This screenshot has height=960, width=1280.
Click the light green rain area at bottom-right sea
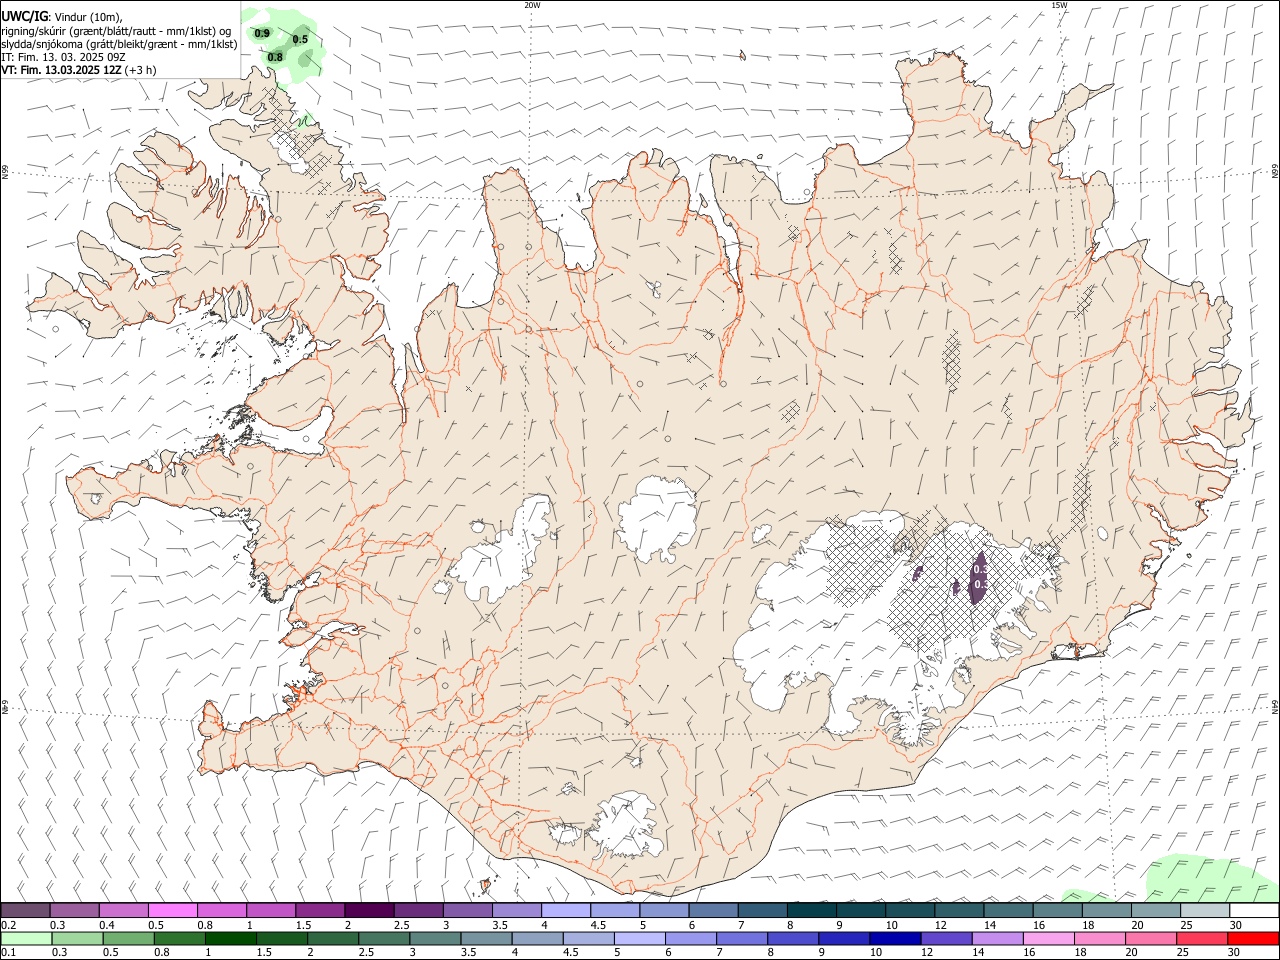click(x=1210, y=877)
